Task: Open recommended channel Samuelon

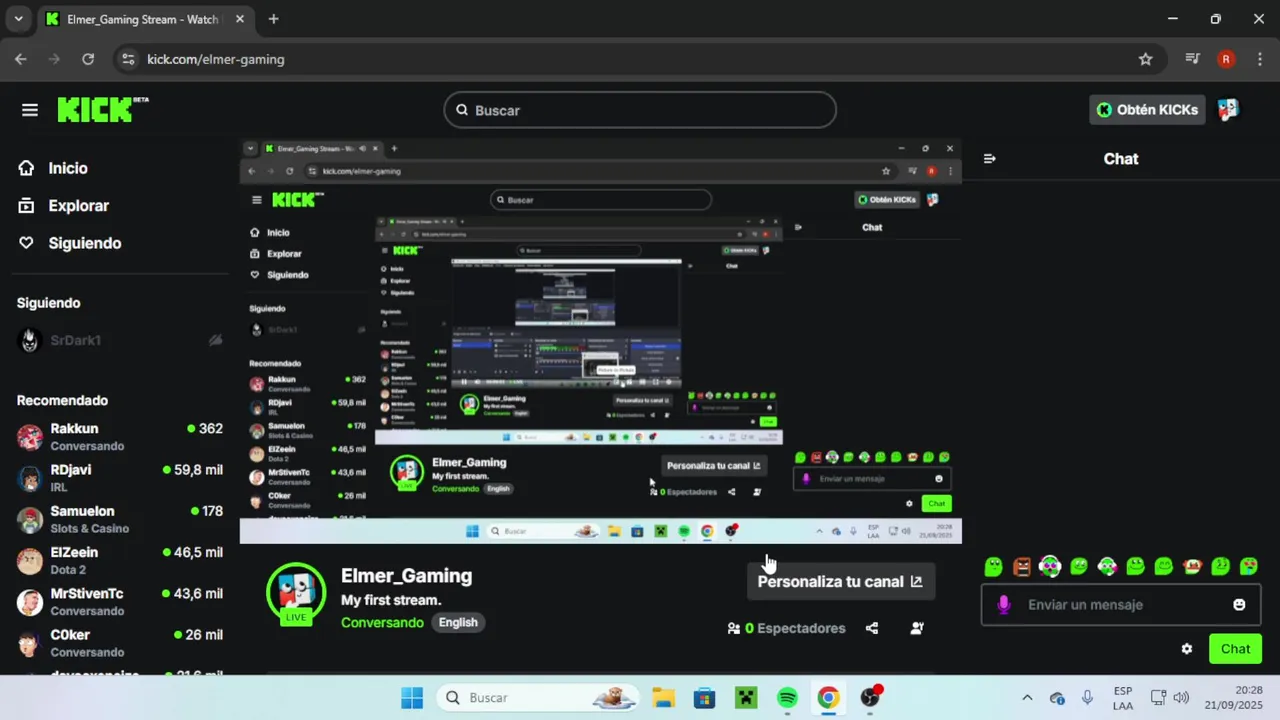Action: click(120, 519)
